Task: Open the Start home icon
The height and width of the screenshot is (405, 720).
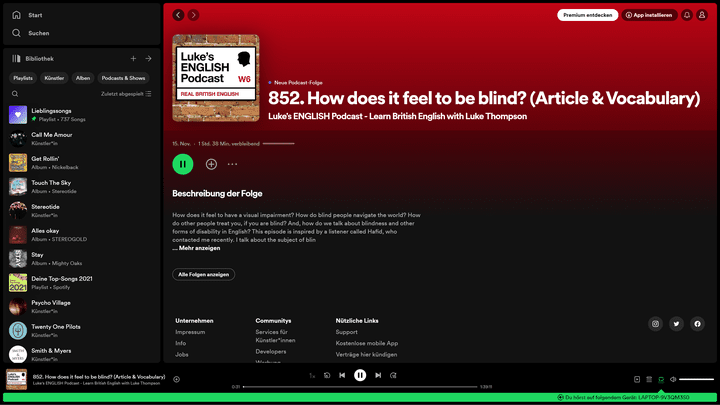Action: coord(17,15)
